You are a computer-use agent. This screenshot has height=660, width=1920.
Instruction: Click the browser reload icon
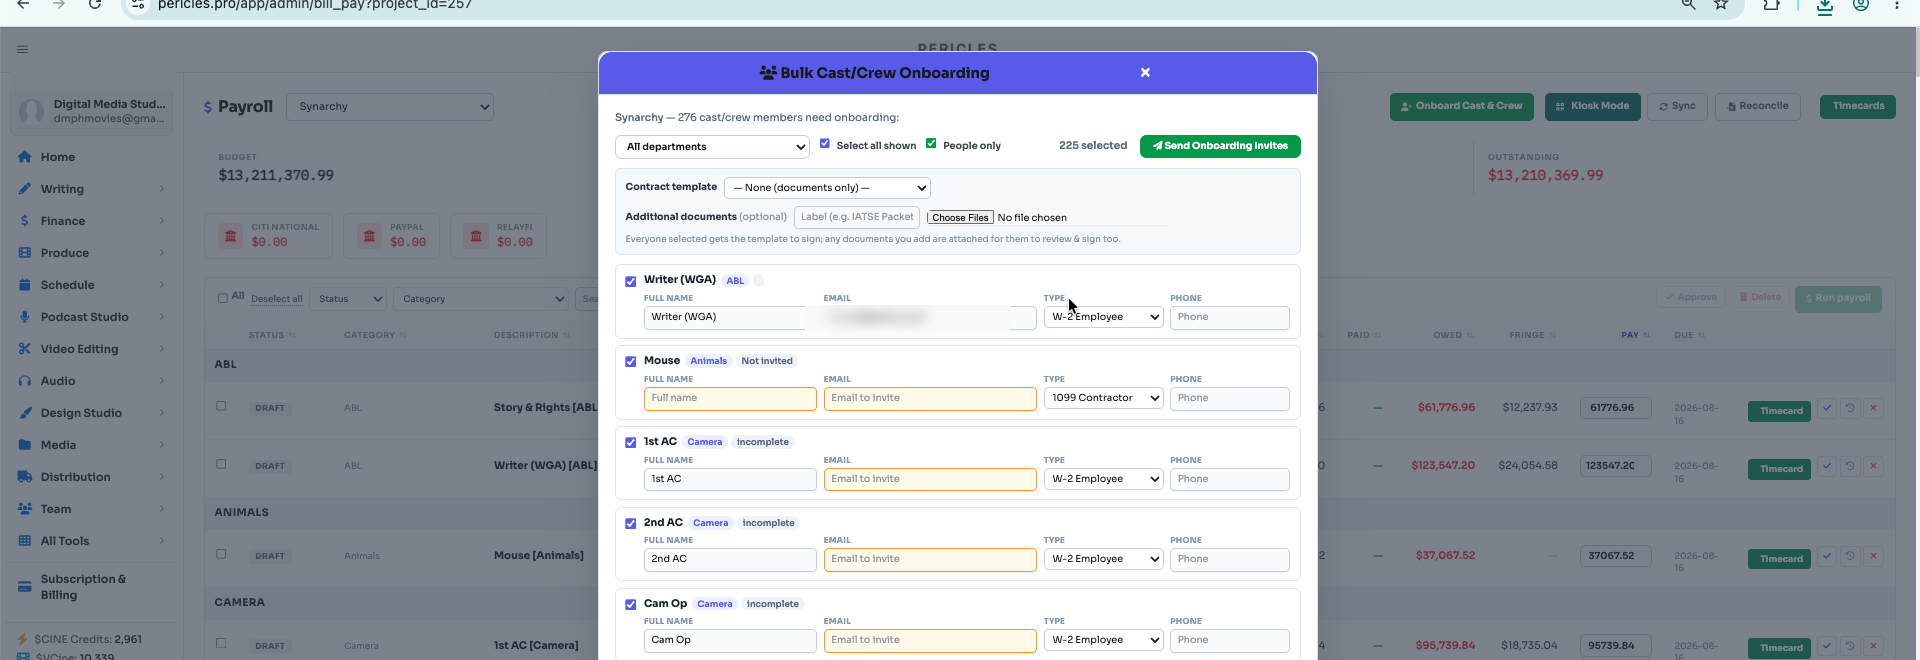pyautogui.click(x=95, y=5)
